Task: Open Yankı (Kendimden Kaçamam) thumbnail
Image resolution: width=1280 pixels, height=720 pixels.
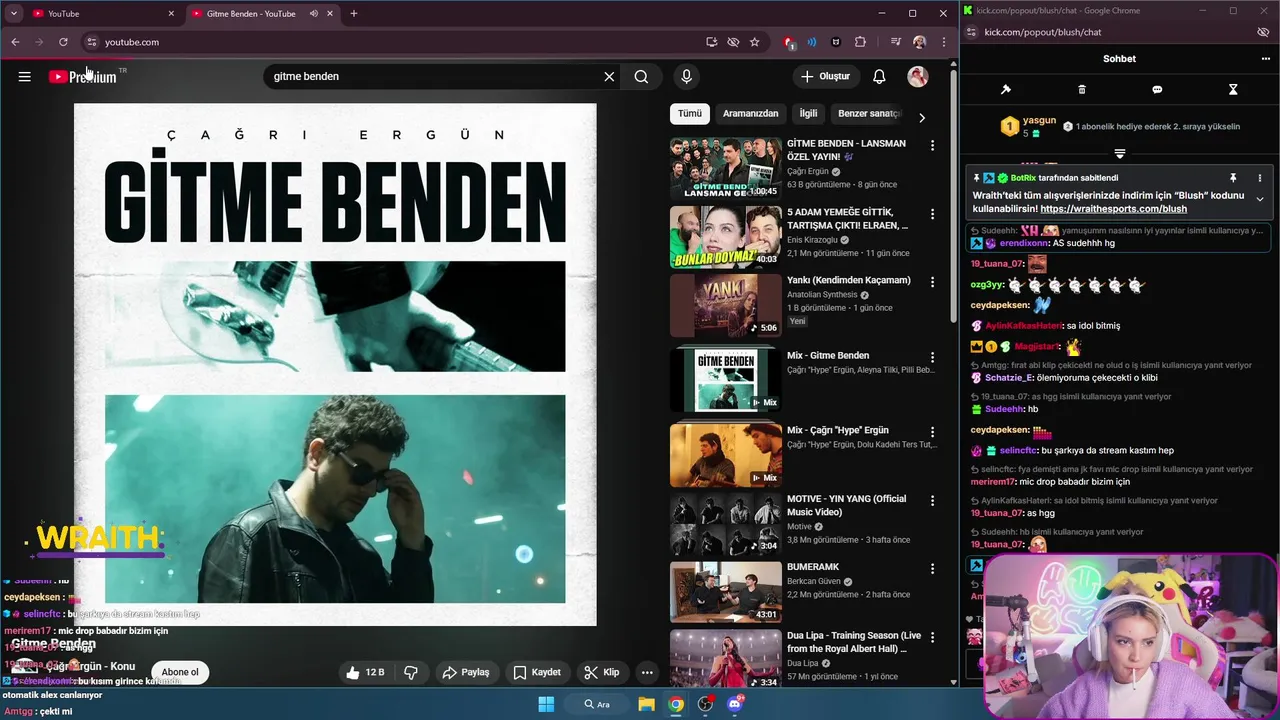Action: coord(725,305)
